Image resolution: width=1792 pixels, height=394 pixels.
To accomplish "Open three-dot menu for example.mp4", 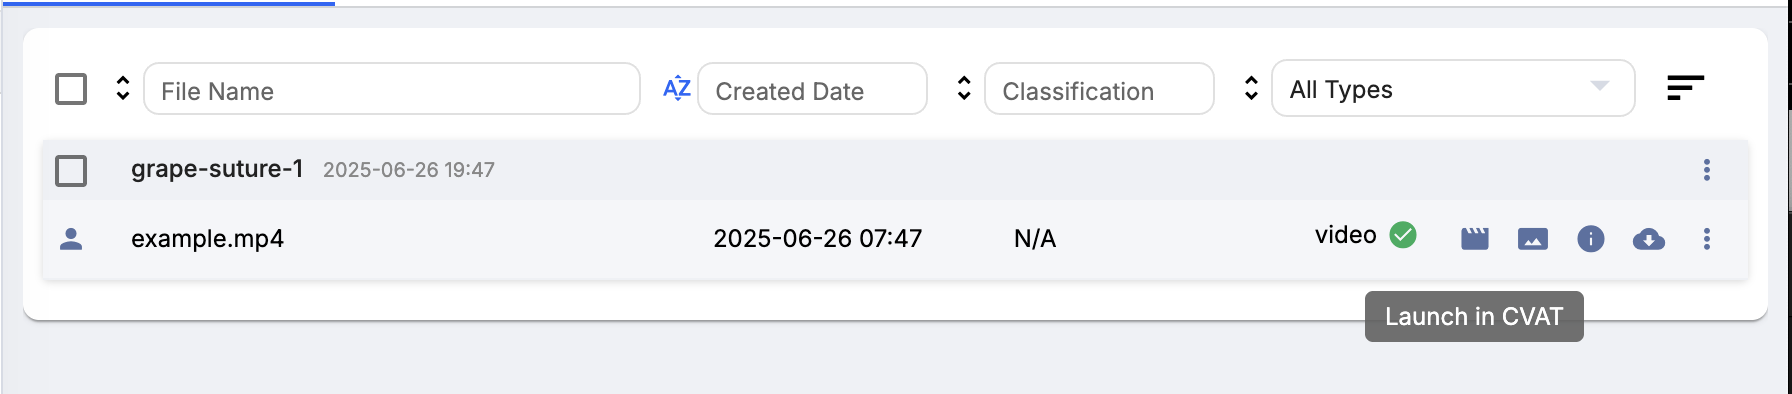I will (x=1707, y=239).
